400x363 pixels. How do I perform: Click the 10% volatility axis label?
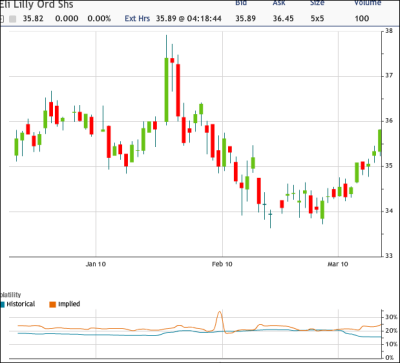(x=390, y=345)
